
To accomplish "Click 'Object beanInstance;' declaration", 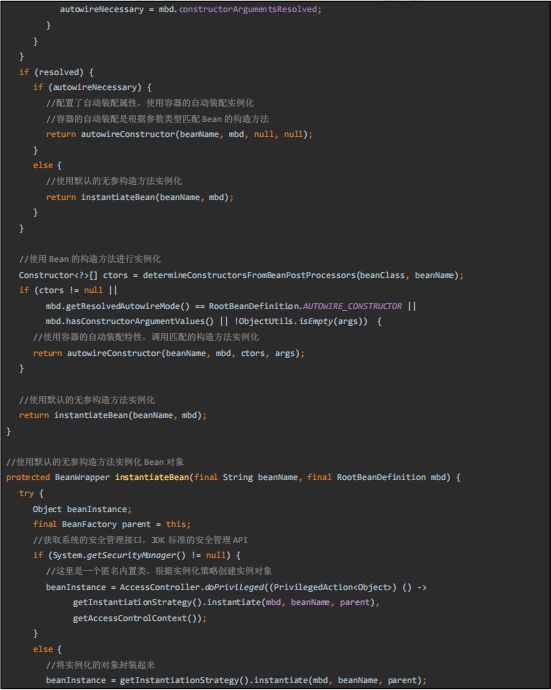I will (82, 509).
